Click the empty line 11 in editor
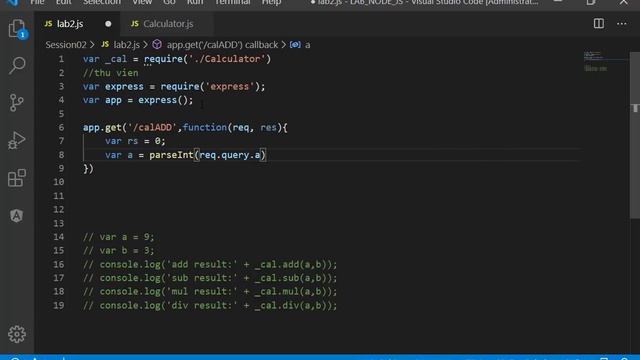Screen dimensions: 640x360 coord(331,196)
